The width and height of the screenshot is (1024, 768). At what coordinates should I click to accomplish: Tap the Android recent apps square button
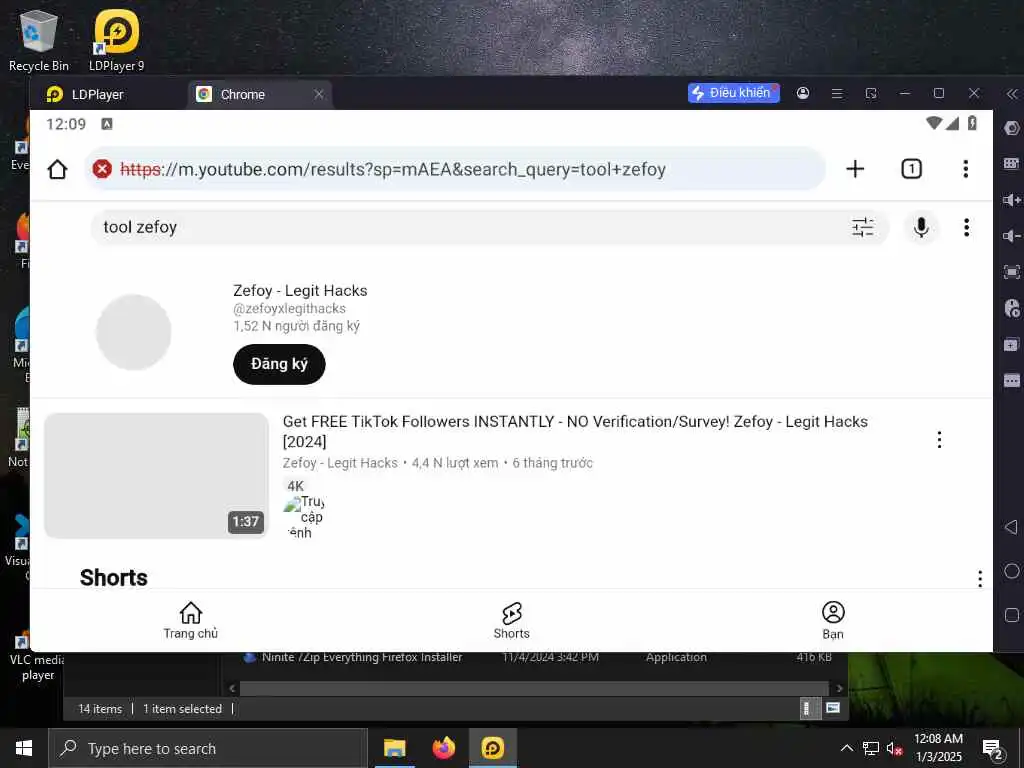point(1012,615)
